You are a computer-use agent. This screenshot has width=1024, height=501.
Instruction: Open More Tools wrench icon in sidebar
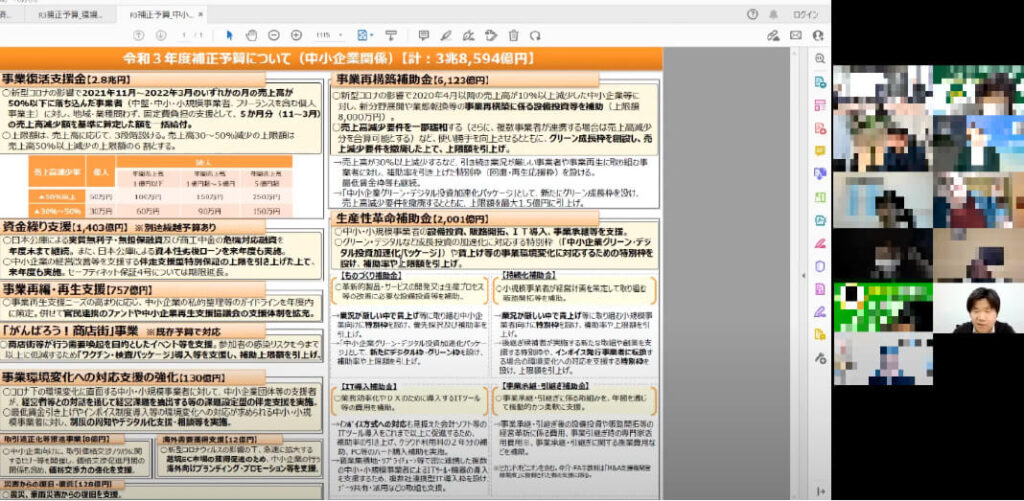pyautogui.click(x=820, y=358)
